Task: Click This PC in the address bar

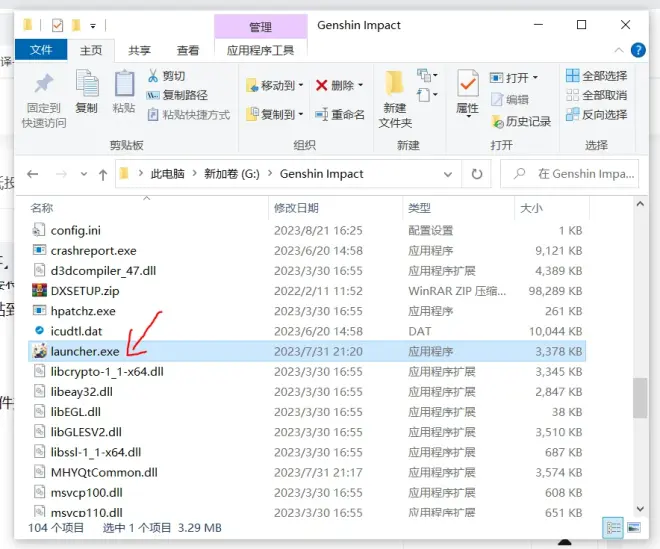Action: click(x=167, y=174)
